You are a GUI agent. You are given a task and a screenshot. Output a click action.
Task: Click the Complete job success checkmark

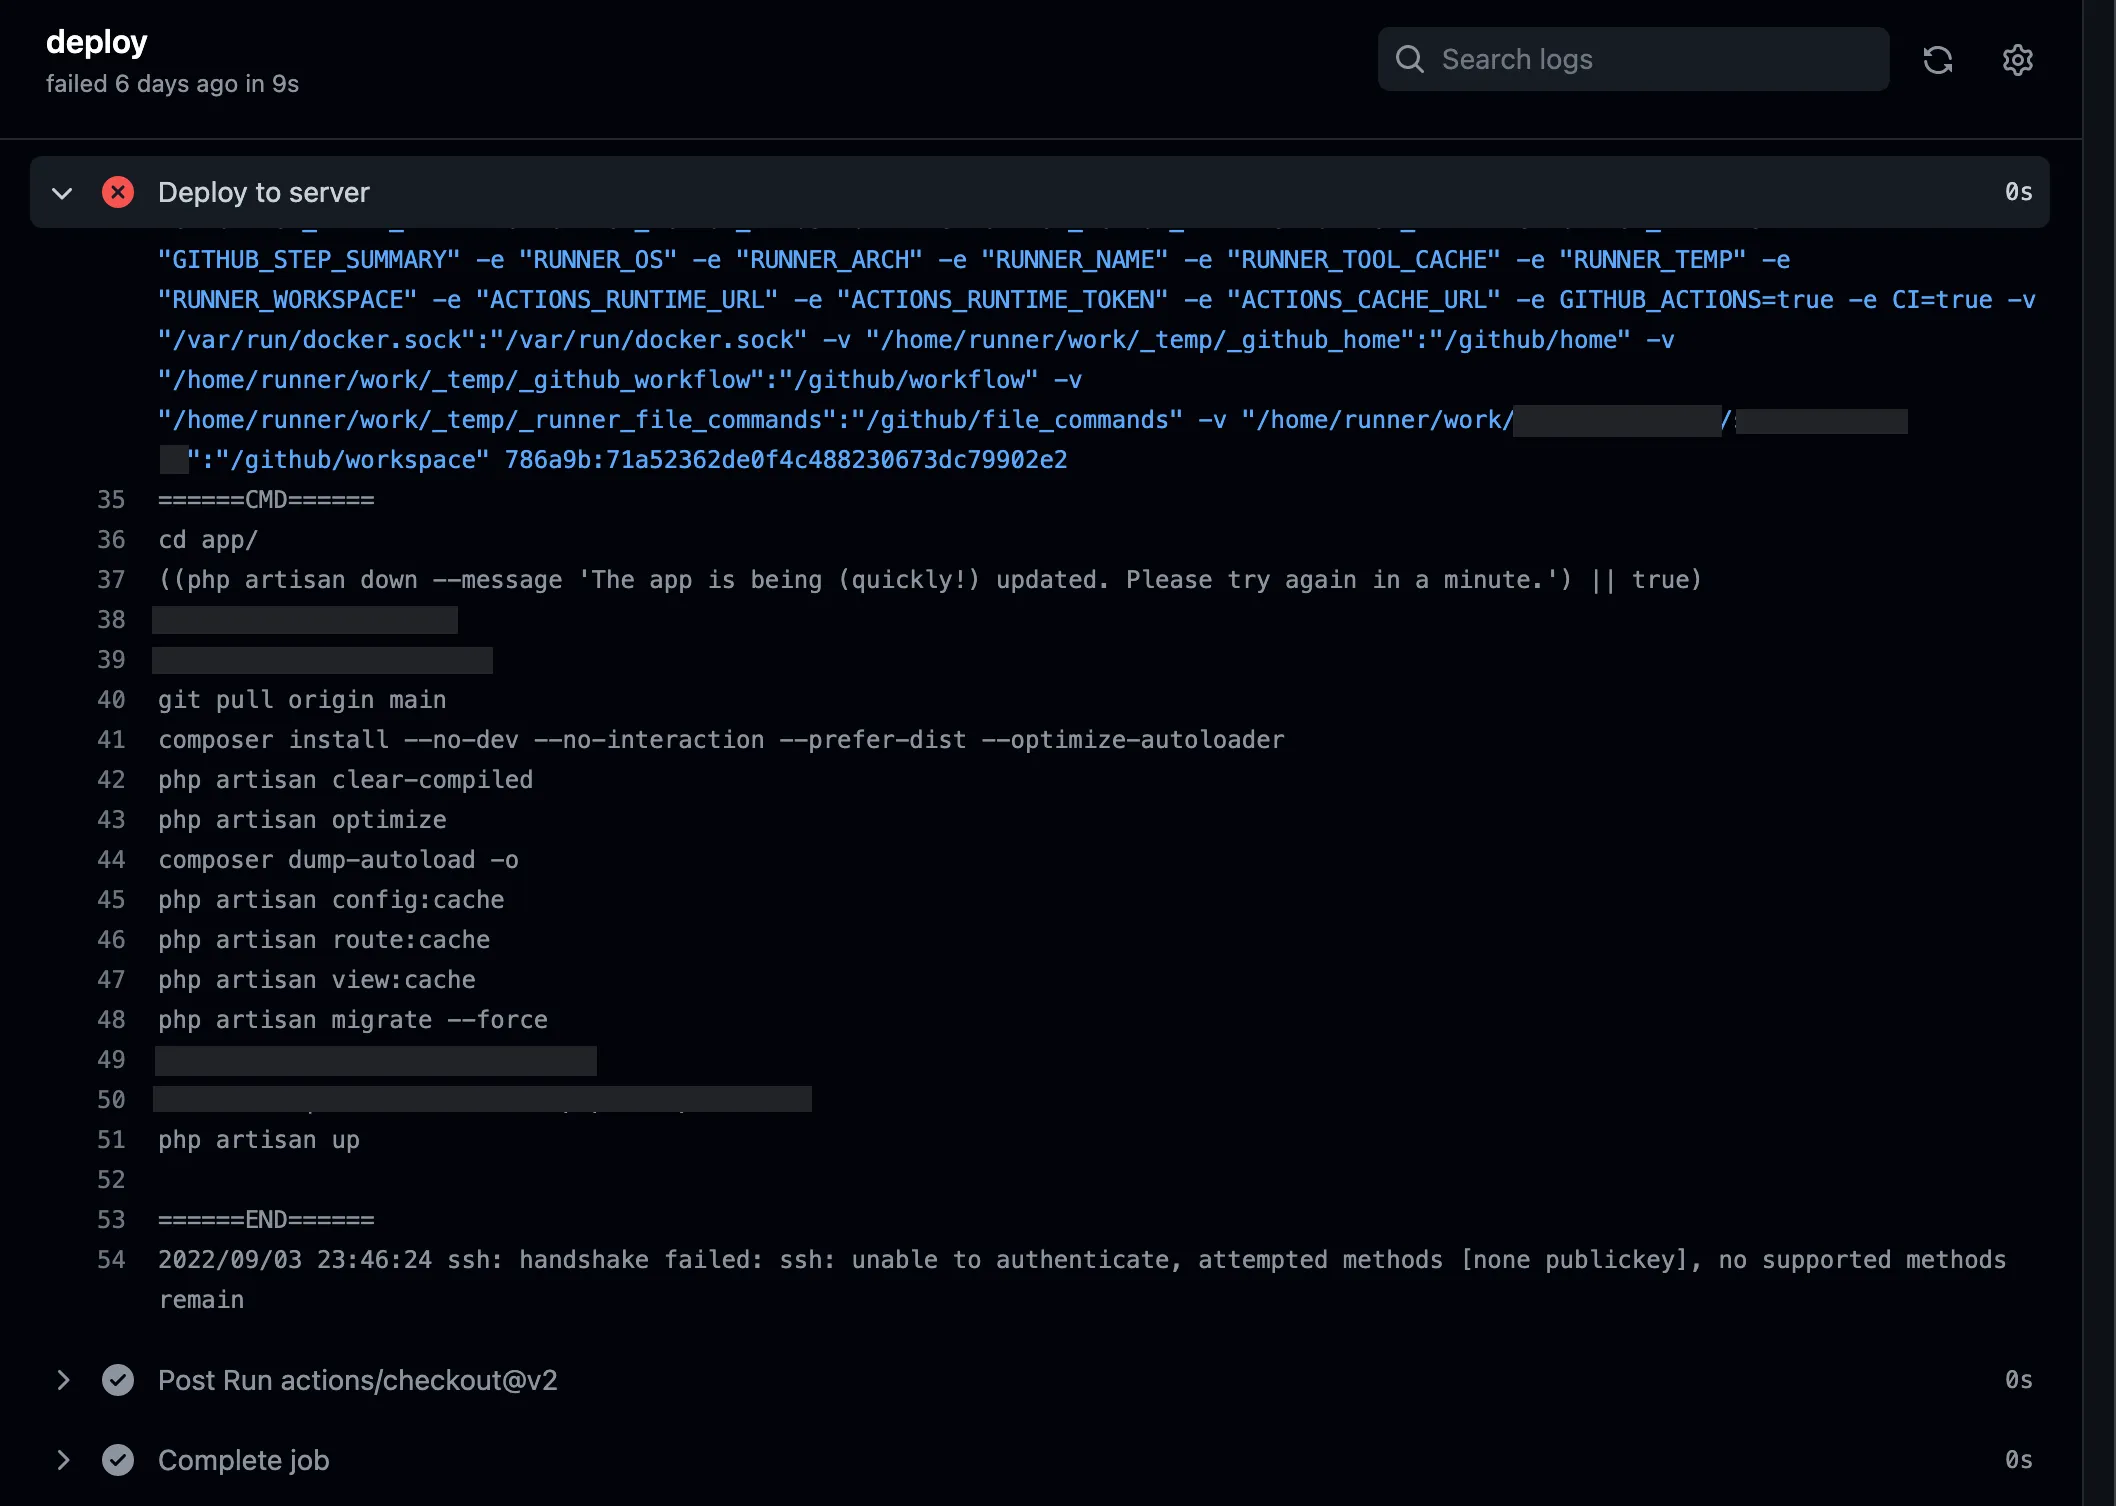(x=118, y=1460)
